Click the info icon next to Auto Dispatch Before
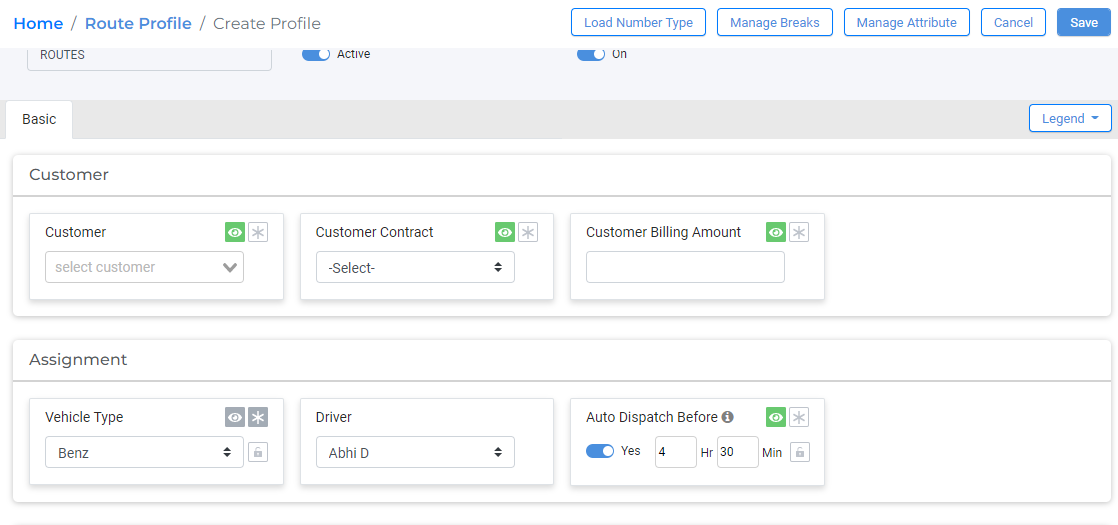The width and height of the screenshot is (1118, 525). 727,417
